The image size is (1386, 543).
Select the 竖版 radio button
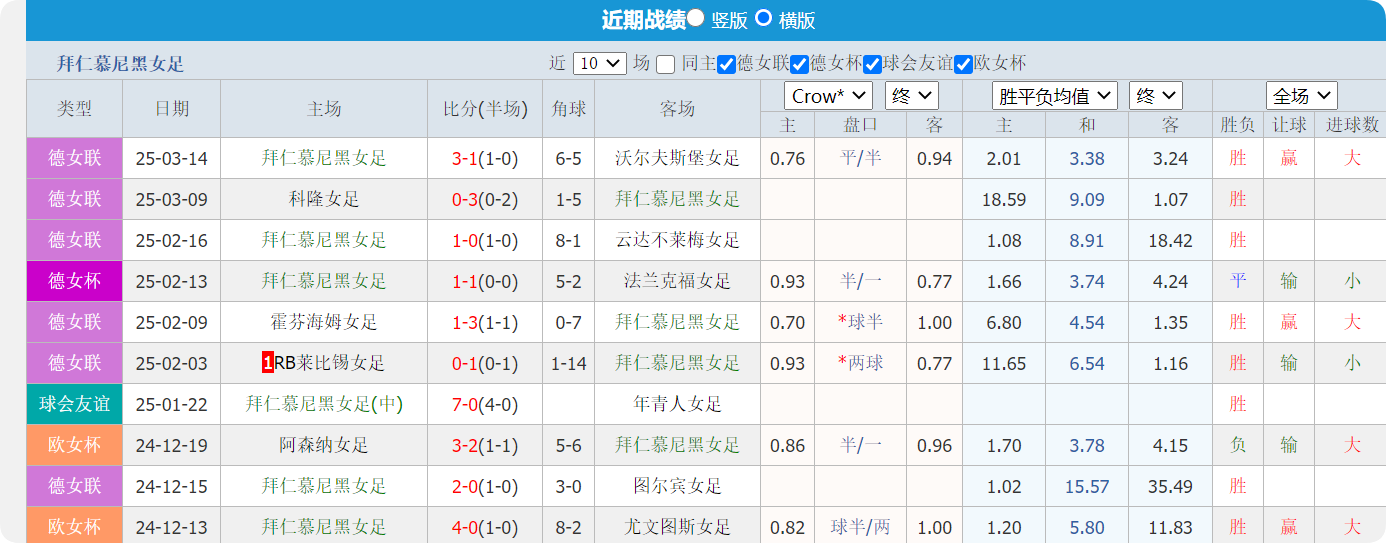[696, 18]
